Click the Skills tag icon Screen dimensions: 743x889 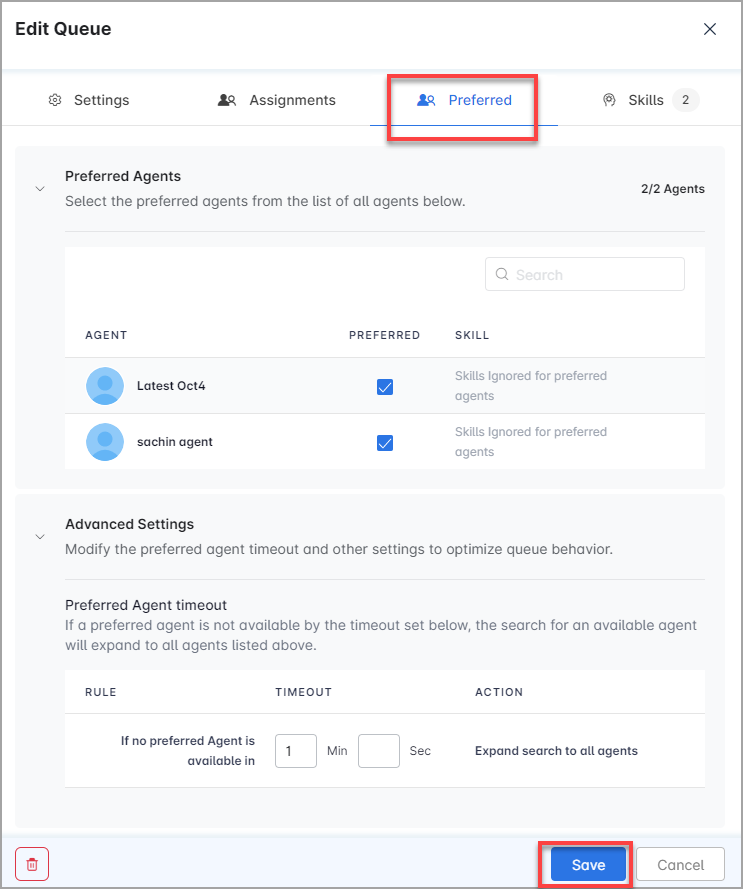[609, 99]
